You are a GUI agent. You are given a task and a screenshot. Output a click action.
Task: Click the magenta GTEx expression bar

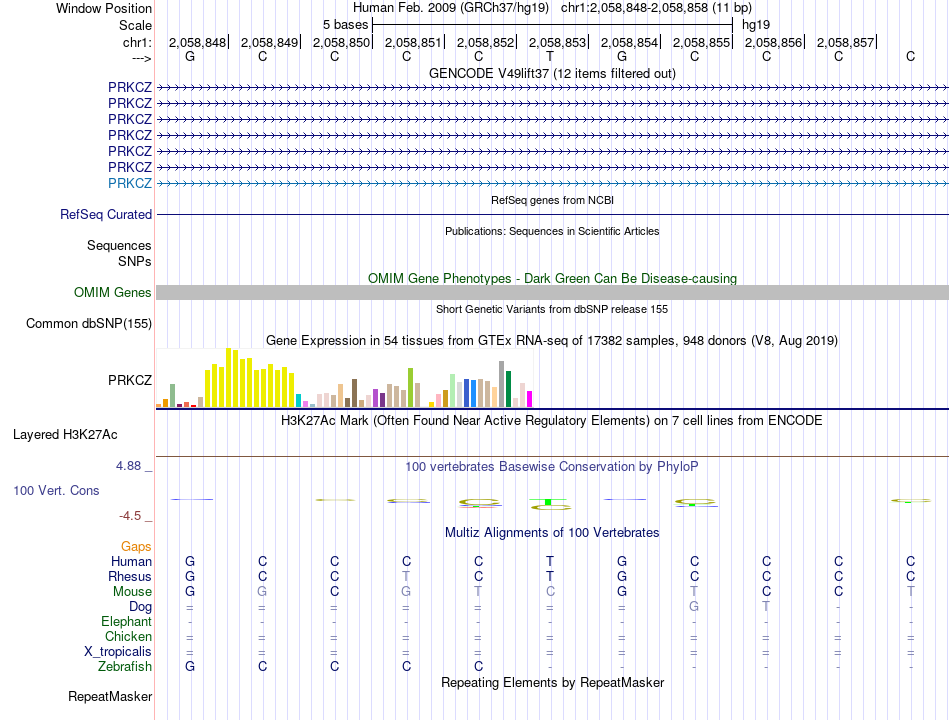click(x=530, y=399)
